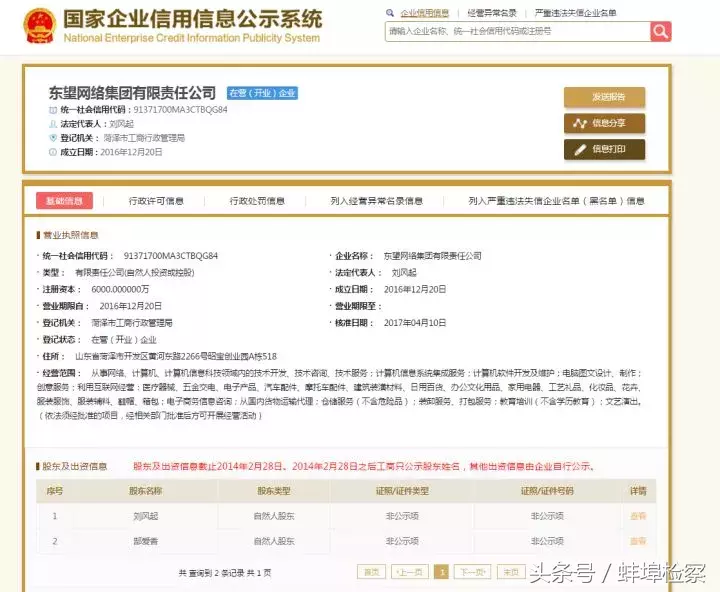Viewport: 720px width, 592px height.
Task: Click the small magnifier beside 企业信用信息
Action: coord(390,13)
